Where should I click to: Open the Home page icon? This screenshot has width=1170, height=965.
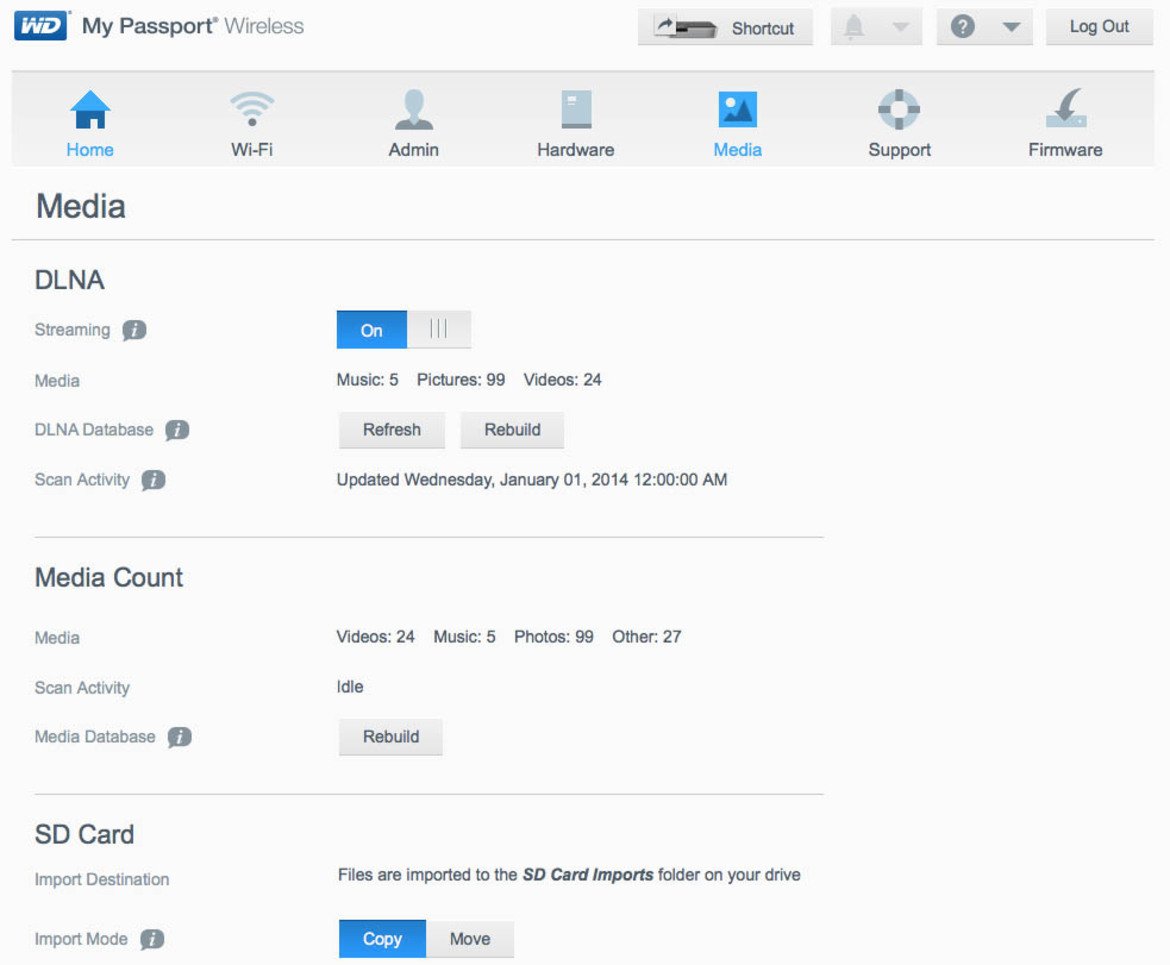pyautogui.click(x=90, y=110)
